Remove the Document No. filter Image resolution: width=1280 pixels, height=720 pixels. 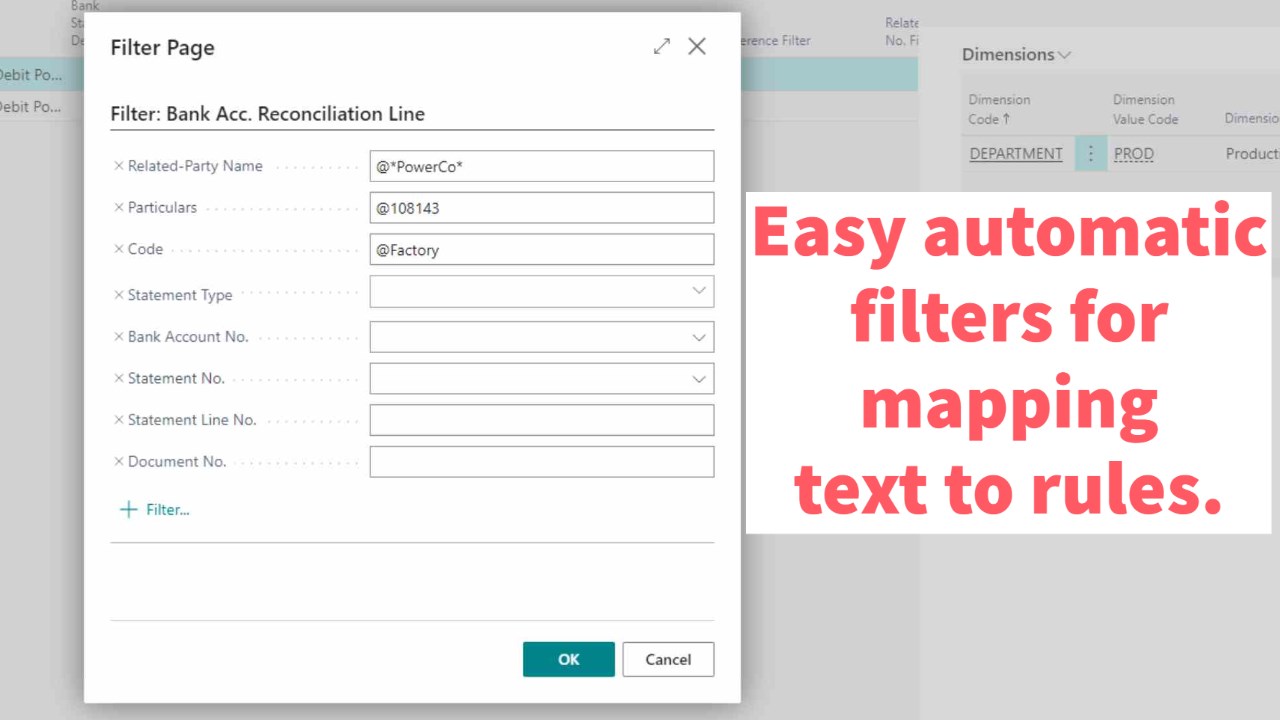point(119,462)
